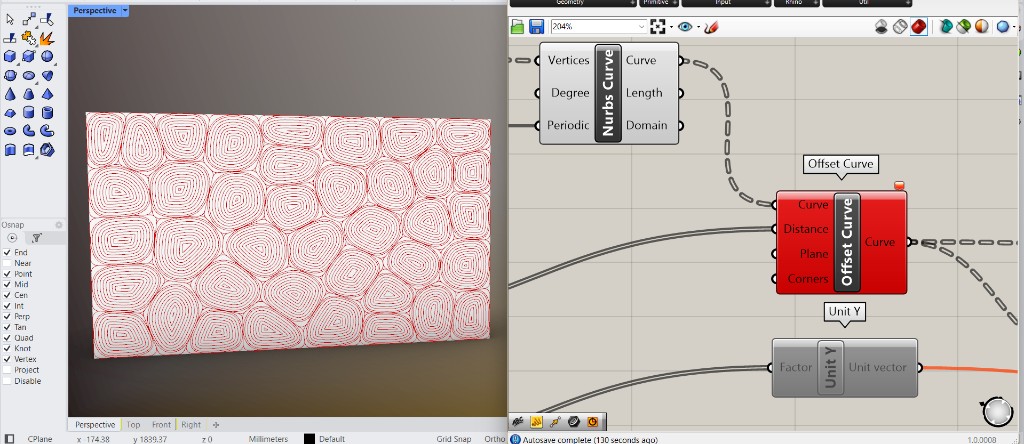The image size is (1024, 444).
Task: Open the Perspective viewport title dropdown arrow
Action: point(125,10)
